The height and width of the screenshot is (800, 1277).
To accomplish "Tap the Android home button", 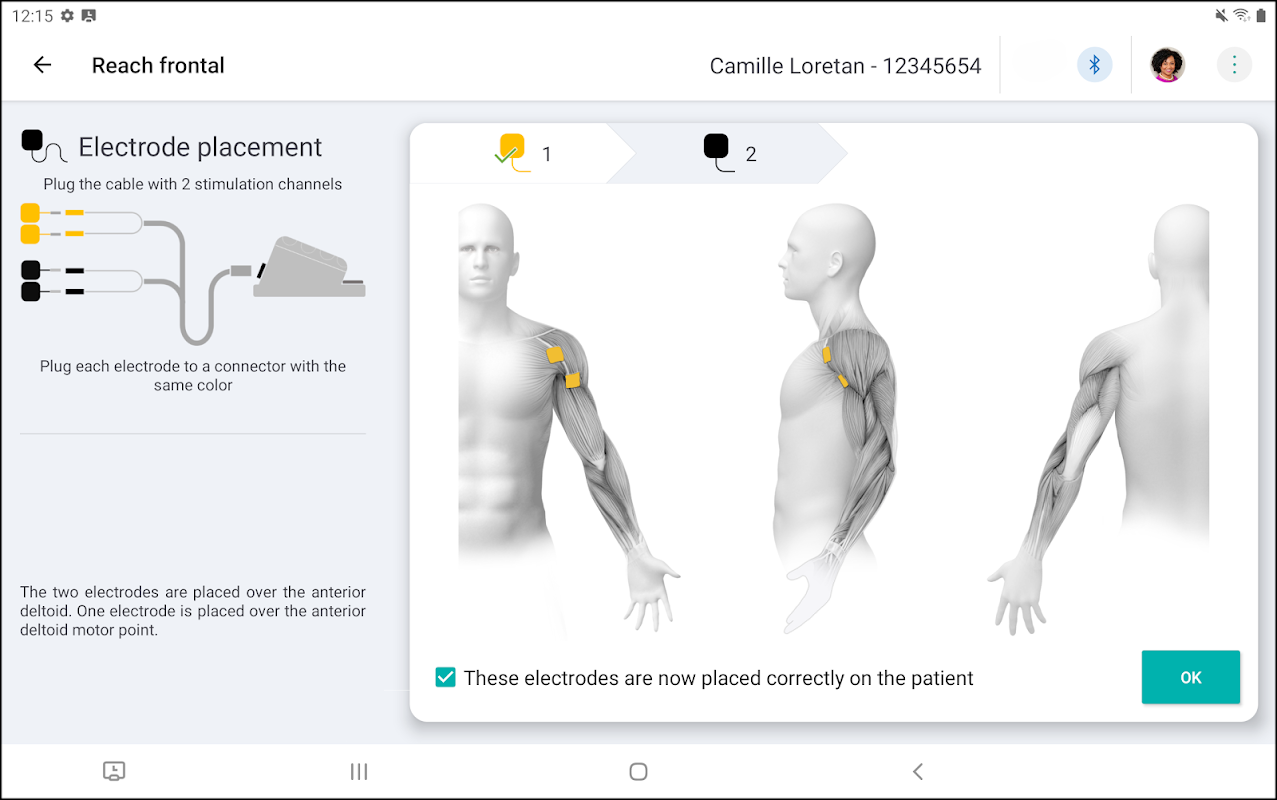I will [x=638, y=771].
